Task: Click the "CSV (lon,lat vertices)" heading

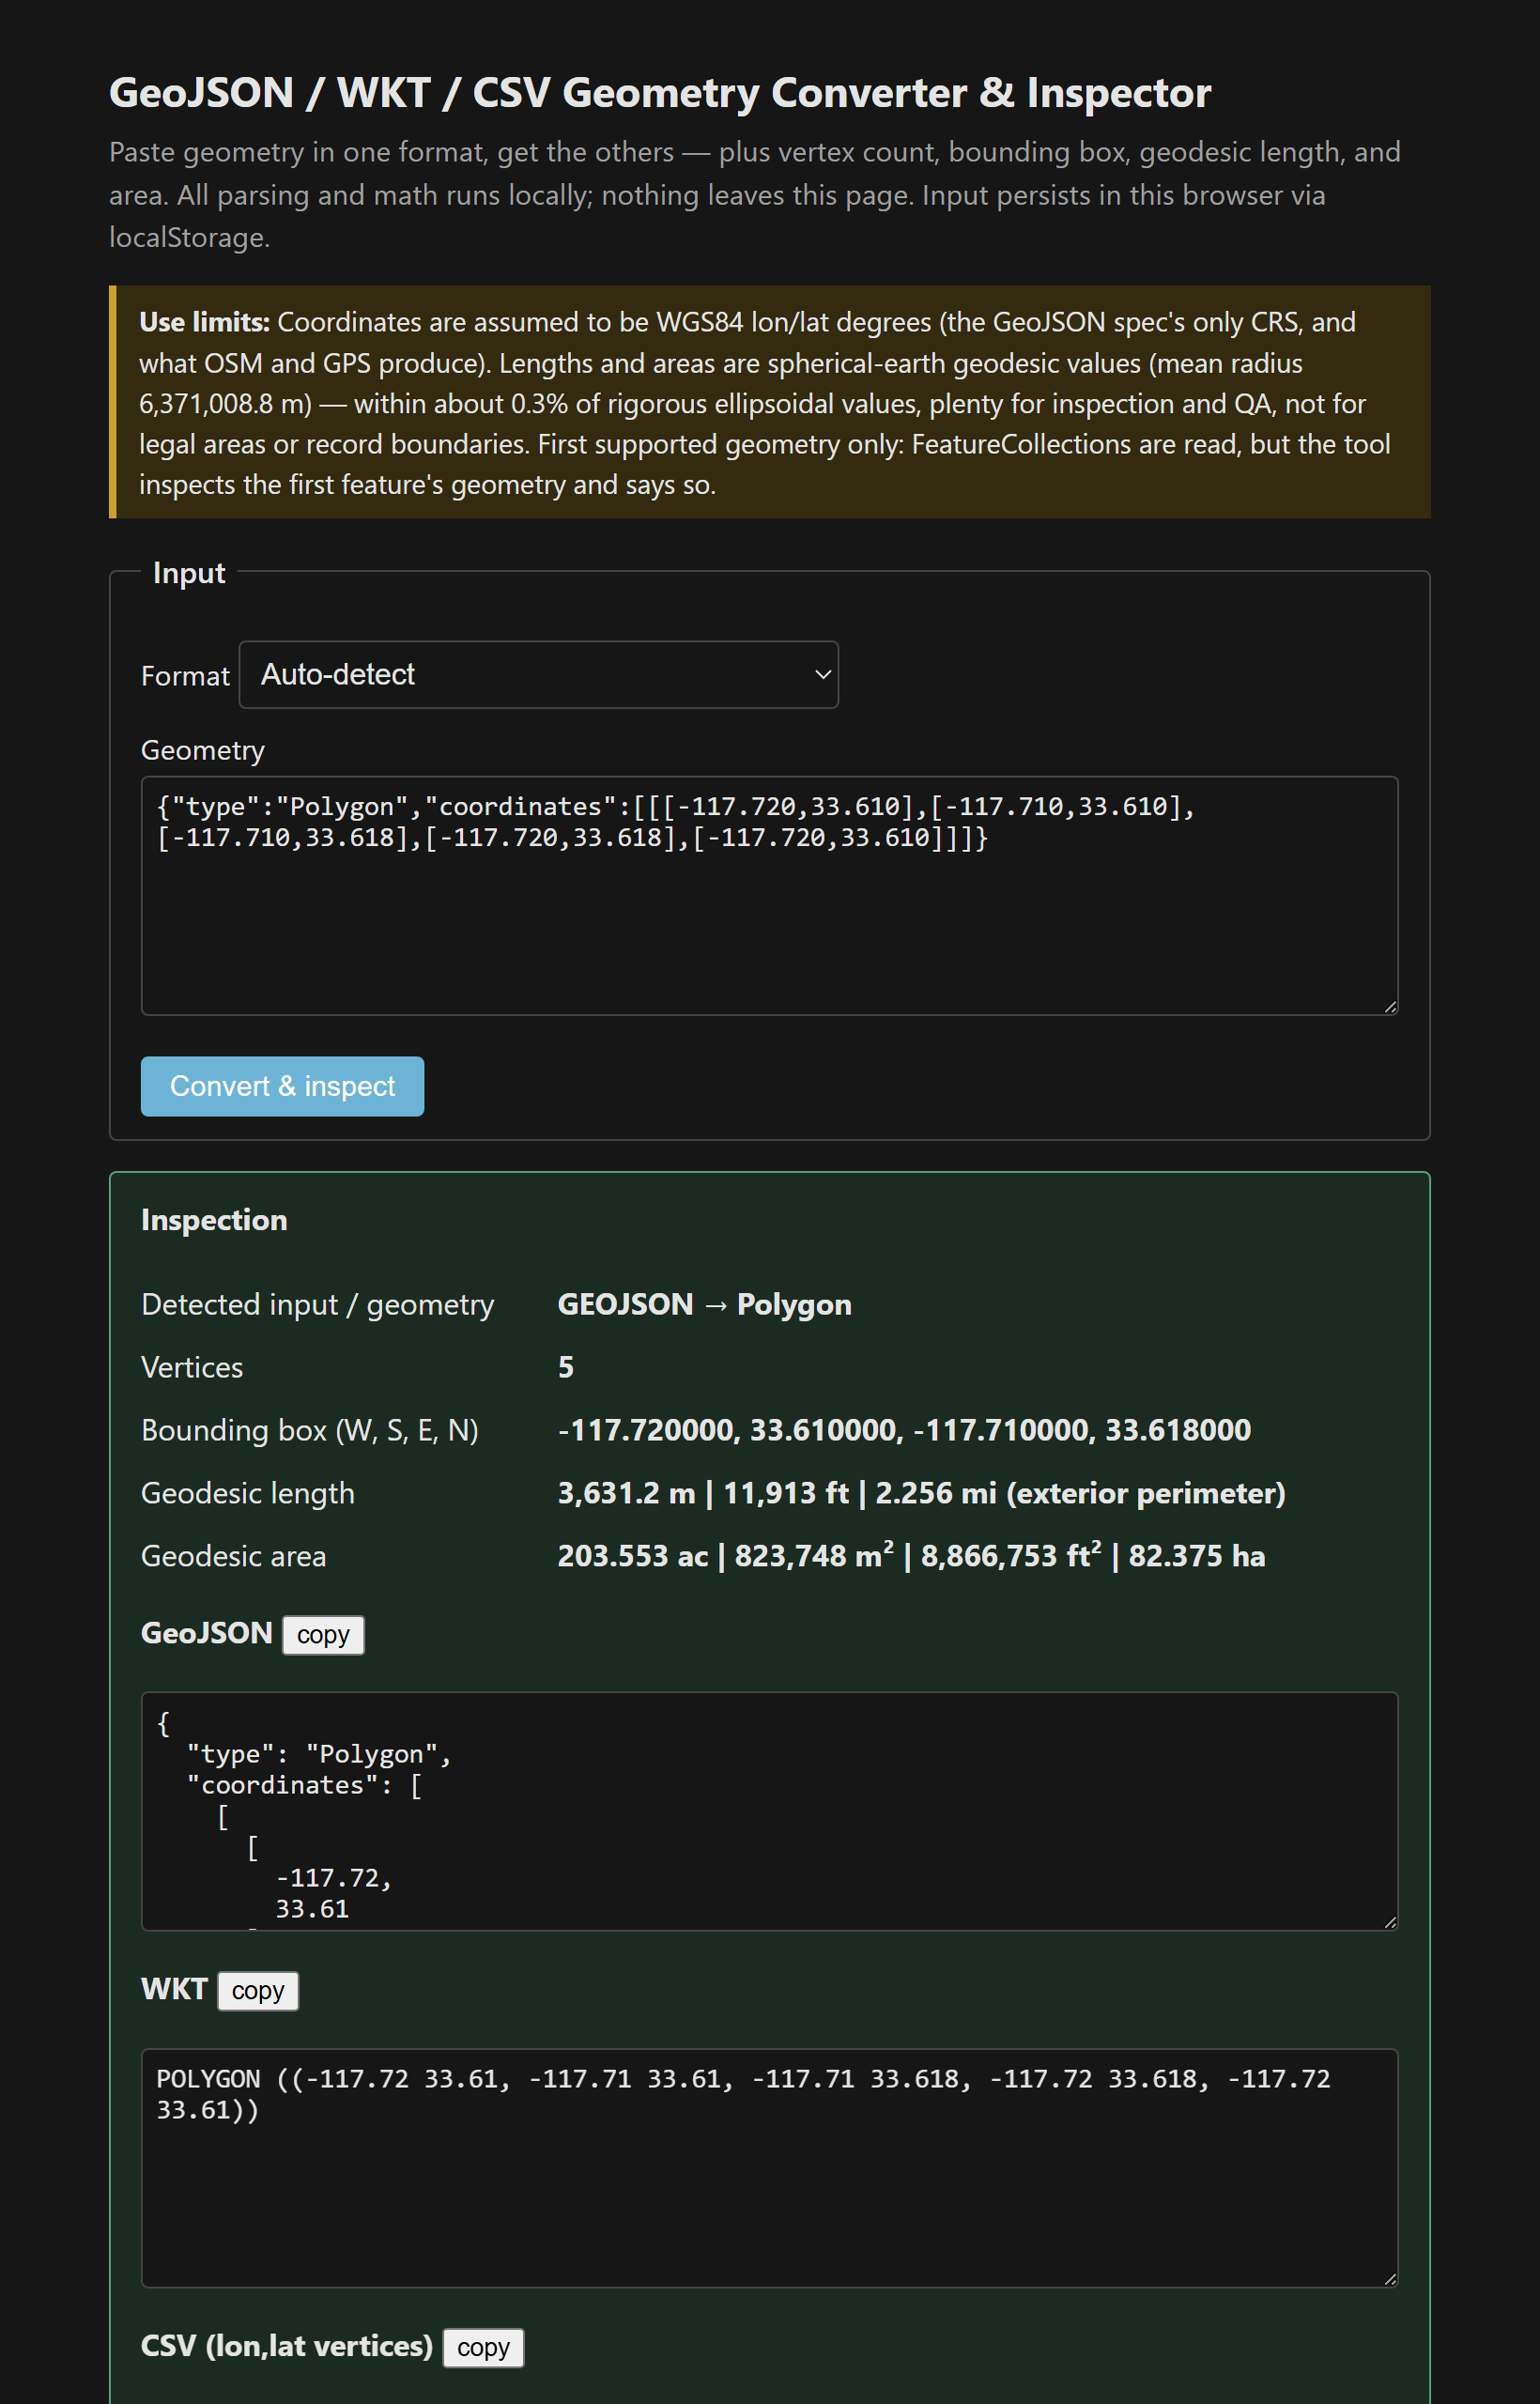Action: (287, 2347)
